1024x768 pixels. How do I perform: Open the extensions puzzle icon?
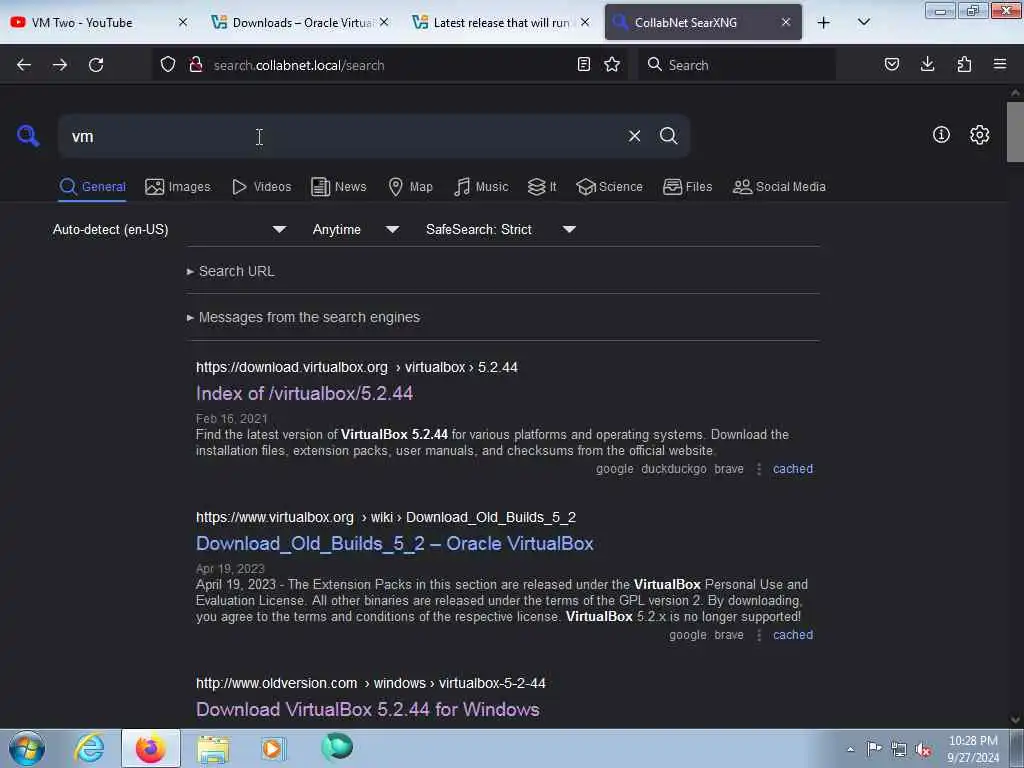coord(964,64)
